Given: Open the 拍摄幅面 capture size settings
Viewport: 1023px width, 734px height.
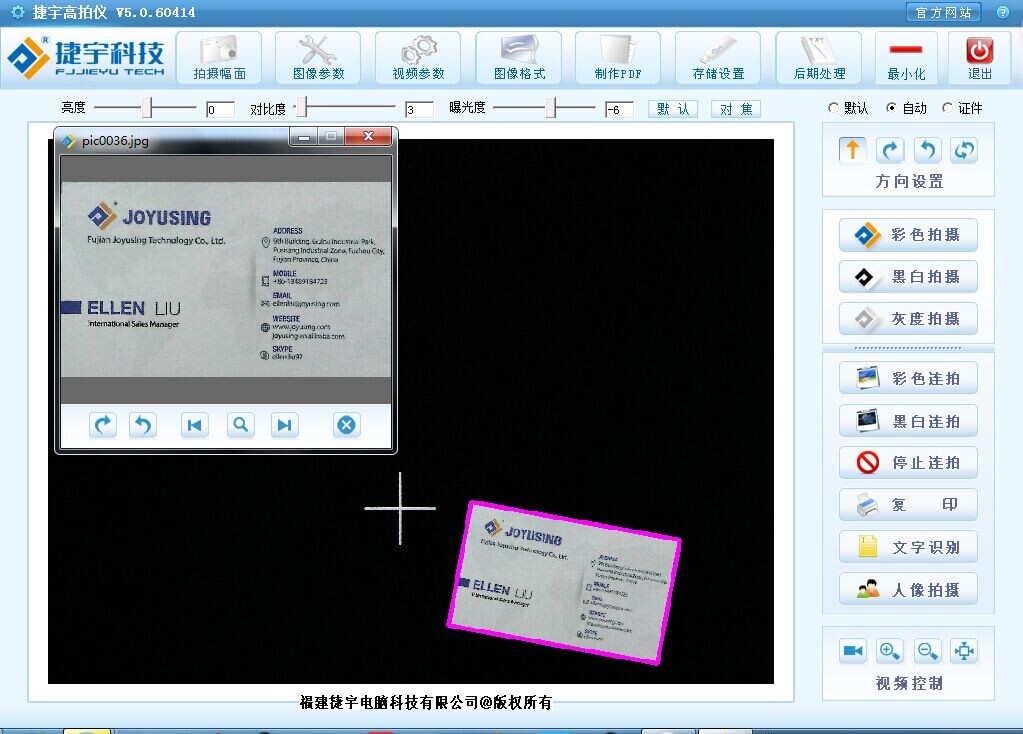Looking at the screenshot, I should click(219, 58).
